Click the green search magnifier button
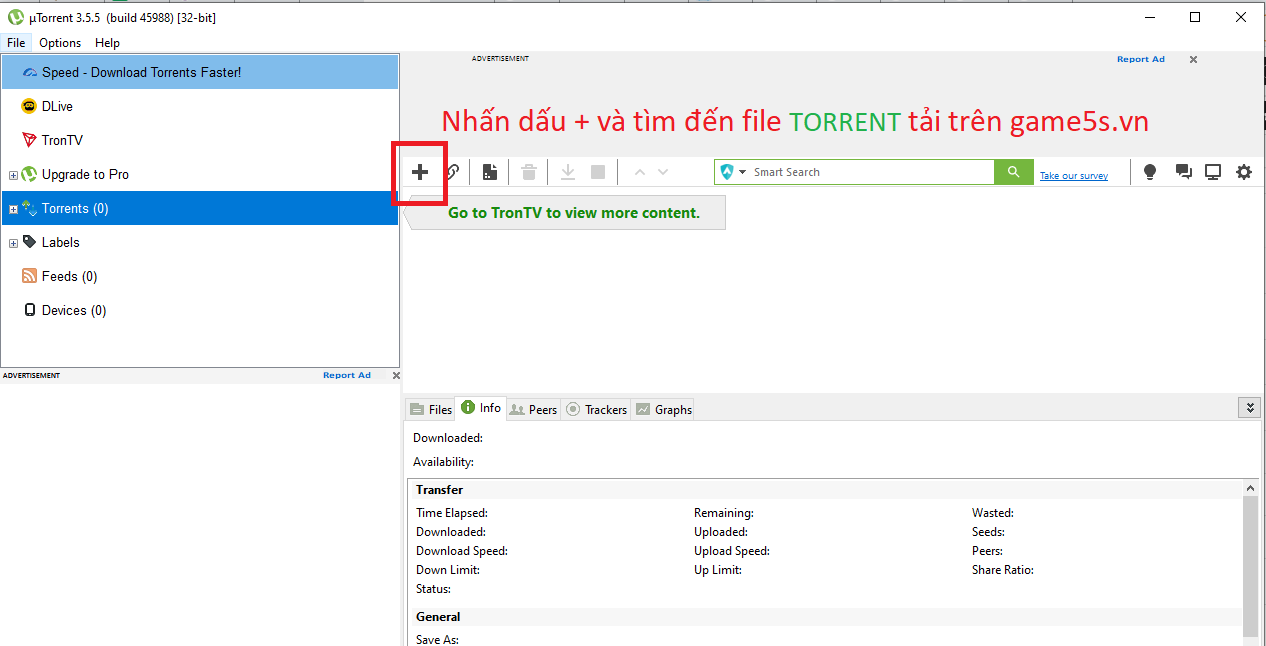The width and height of the screenshot is (1266, 646). pyautogui.click(x=1014, y=172)
